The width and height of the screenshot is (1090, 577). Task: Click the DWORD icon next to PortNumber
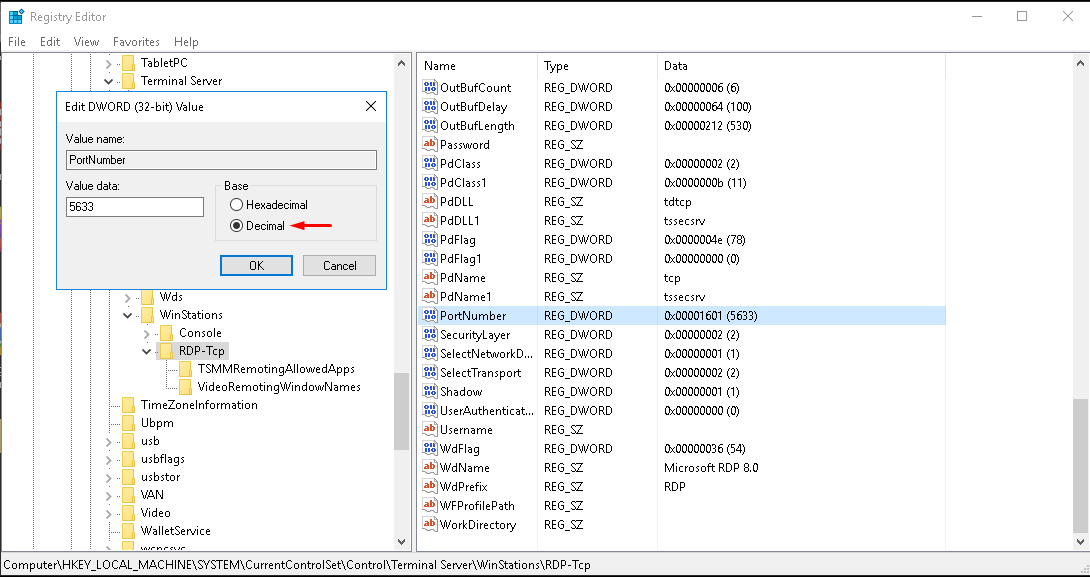430,316
